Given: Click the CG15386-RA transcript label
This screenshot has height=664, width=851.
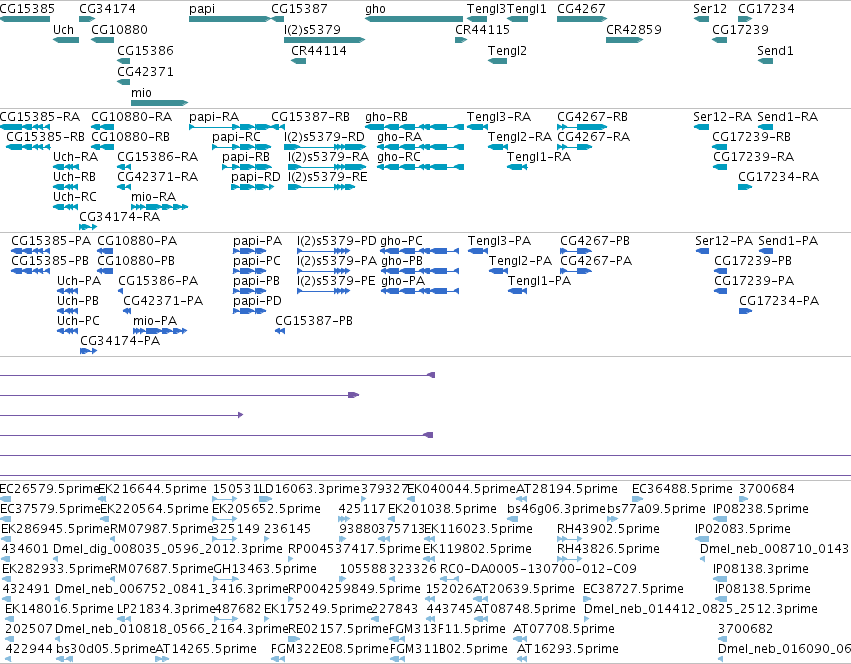Looking at the screenshot, I should pos(158,157).
